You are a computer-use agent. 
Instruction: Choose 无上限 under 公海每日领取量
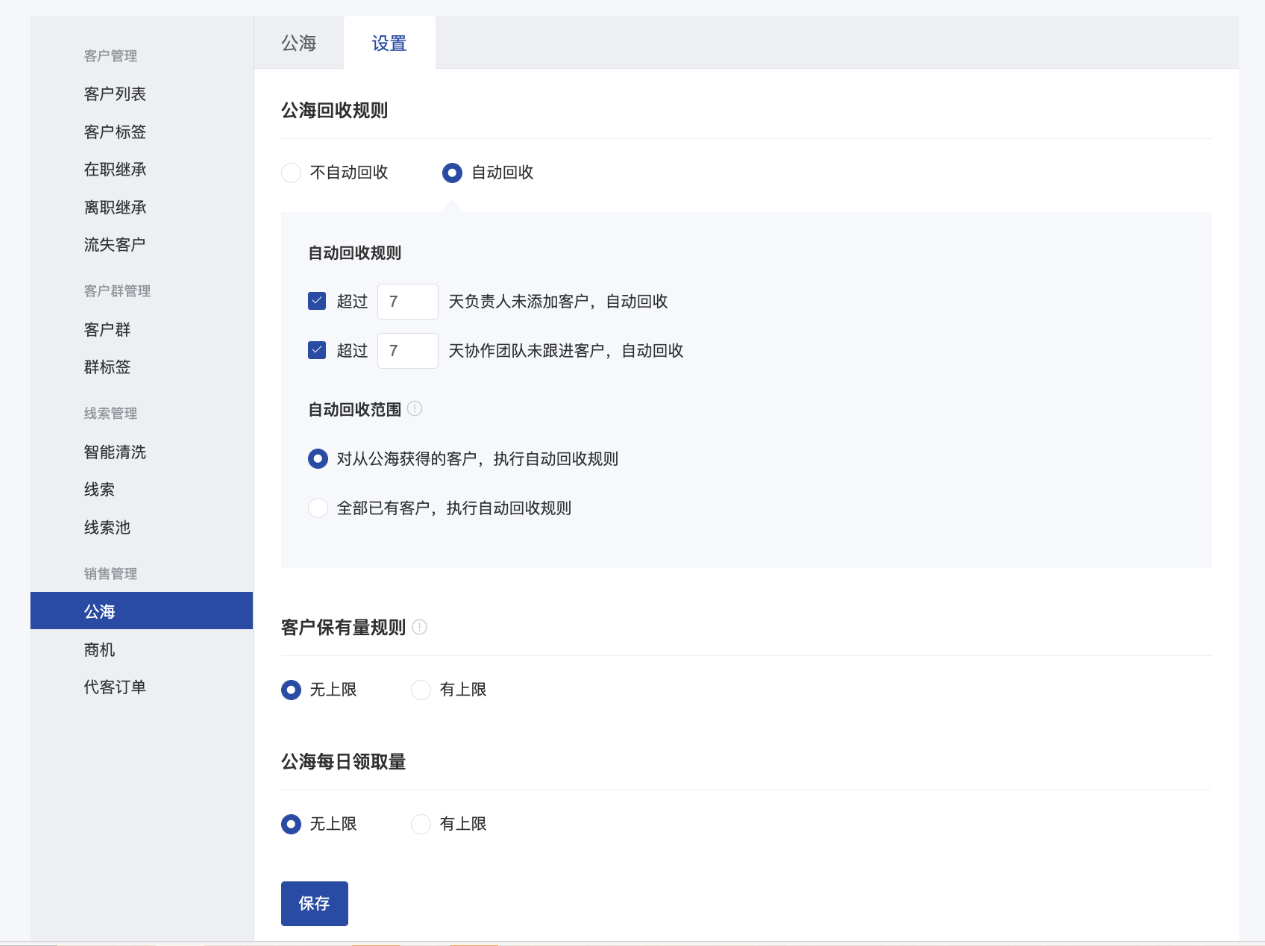pyautogui.click(x=291, y=824)
